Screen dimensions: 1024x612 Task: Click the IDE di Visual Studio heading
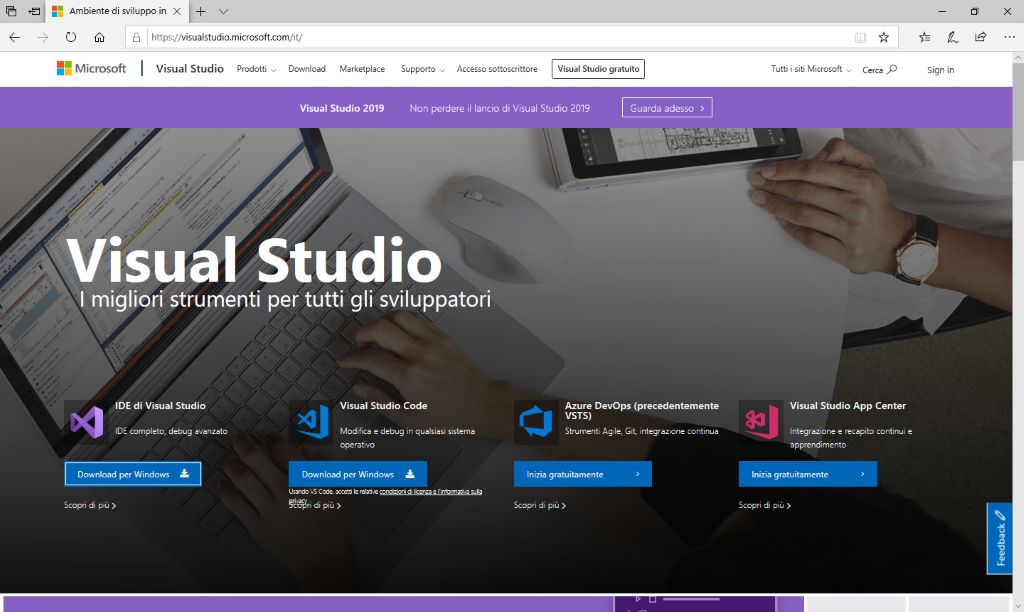160,406
